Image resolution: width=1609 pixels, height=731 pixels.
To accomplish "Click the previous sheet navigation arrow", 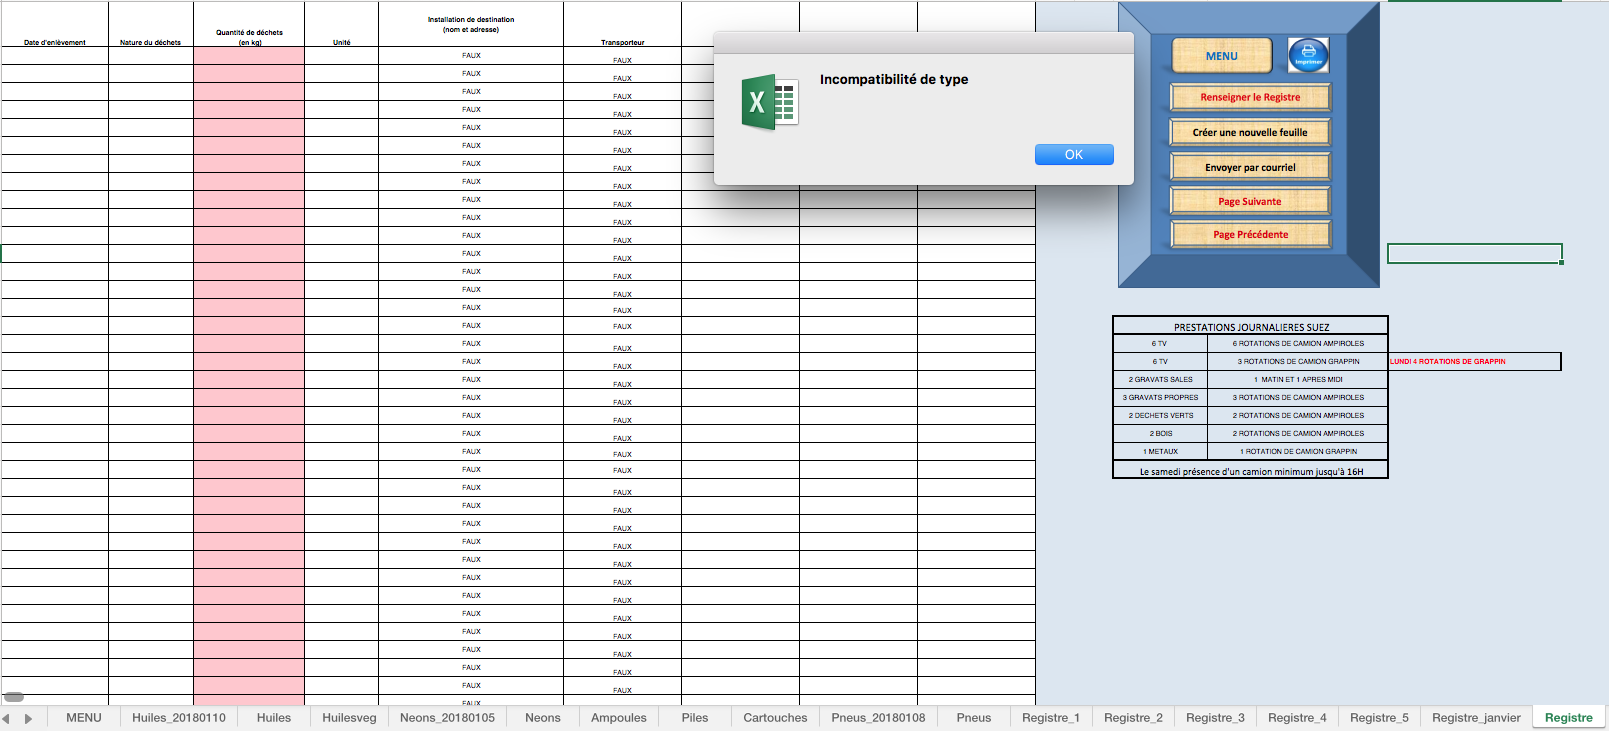I will click(x=6, y=719).
